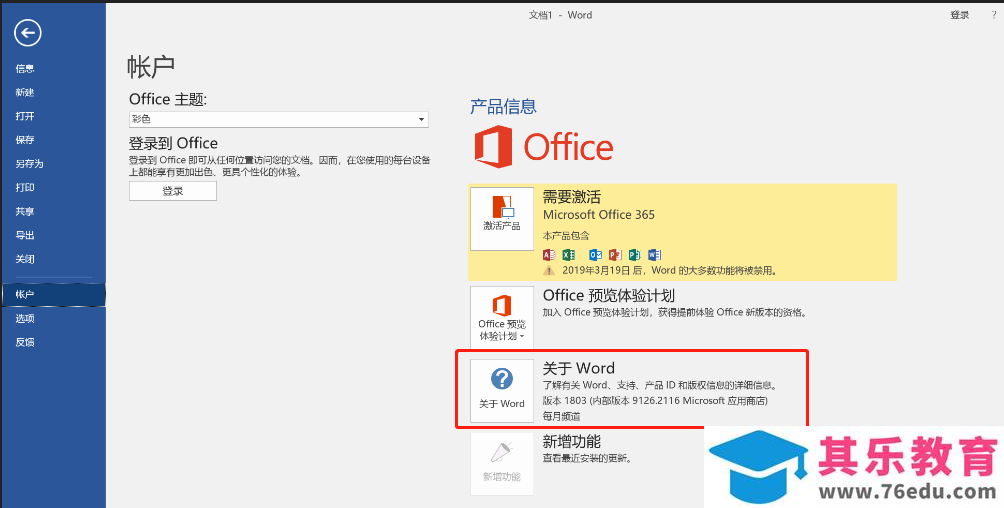The height and width of the screenshot is (508, 1004).
Task: Open 选项 from the sidebar
Action: (x=24, y=318)
